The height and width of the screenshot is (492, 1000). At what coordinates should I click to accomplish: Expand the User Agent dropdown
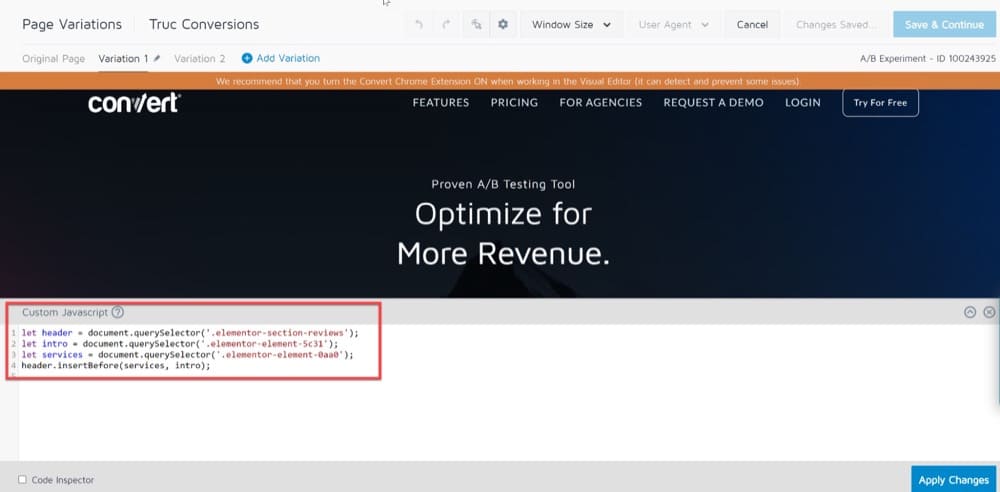pos(674,25)
